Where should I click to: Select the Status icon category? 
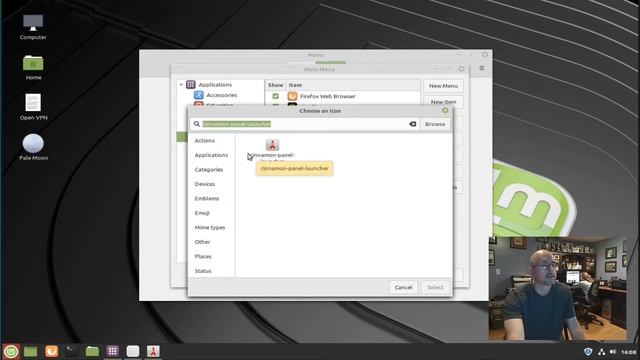tap(203, 271)
